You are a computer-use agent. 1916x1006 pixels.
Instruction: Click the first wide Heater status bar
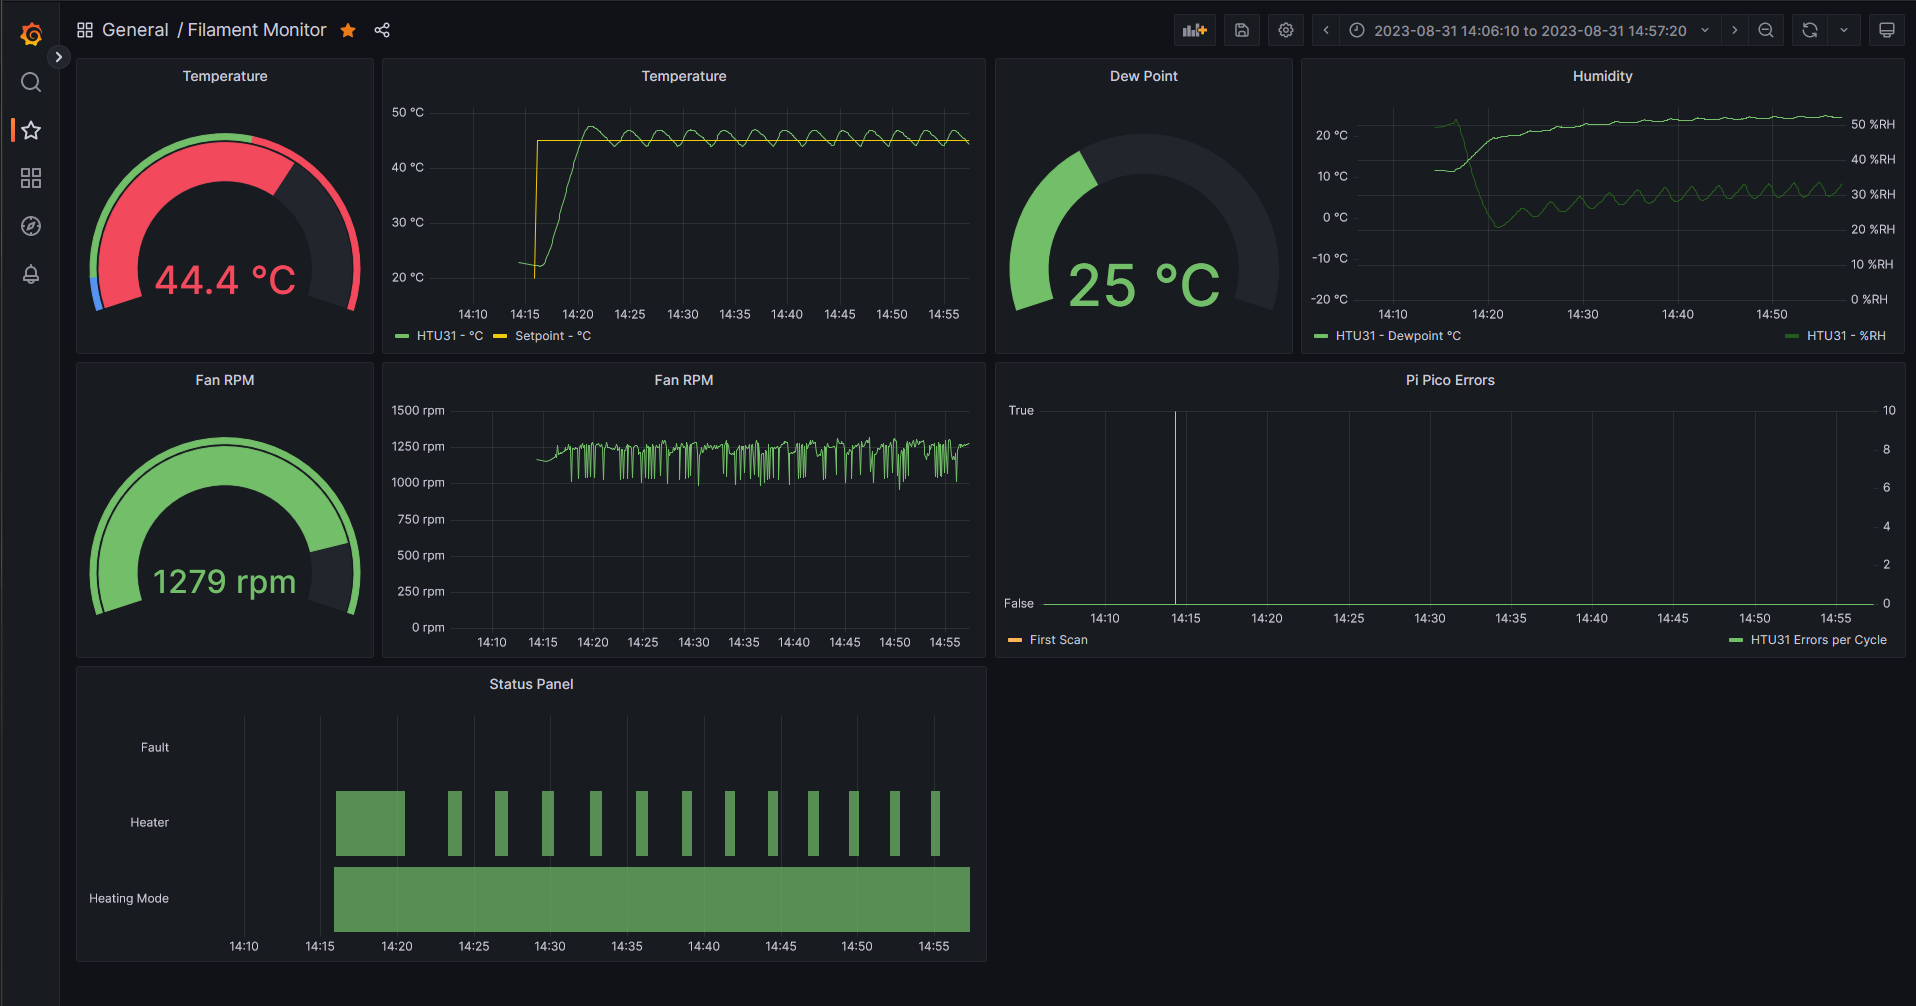[x=370, y=823]
